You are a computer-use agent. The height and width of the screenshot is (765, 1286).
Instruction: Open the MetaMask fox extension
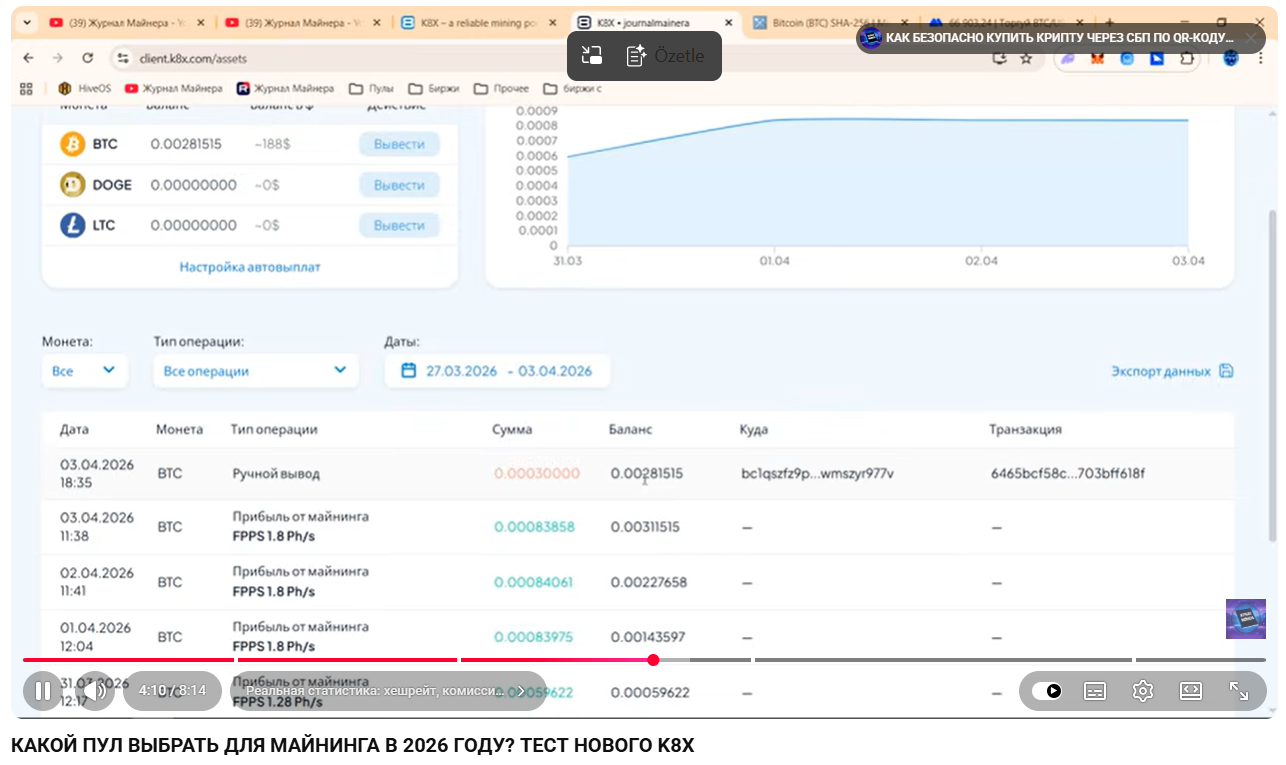pos(1097,59)
